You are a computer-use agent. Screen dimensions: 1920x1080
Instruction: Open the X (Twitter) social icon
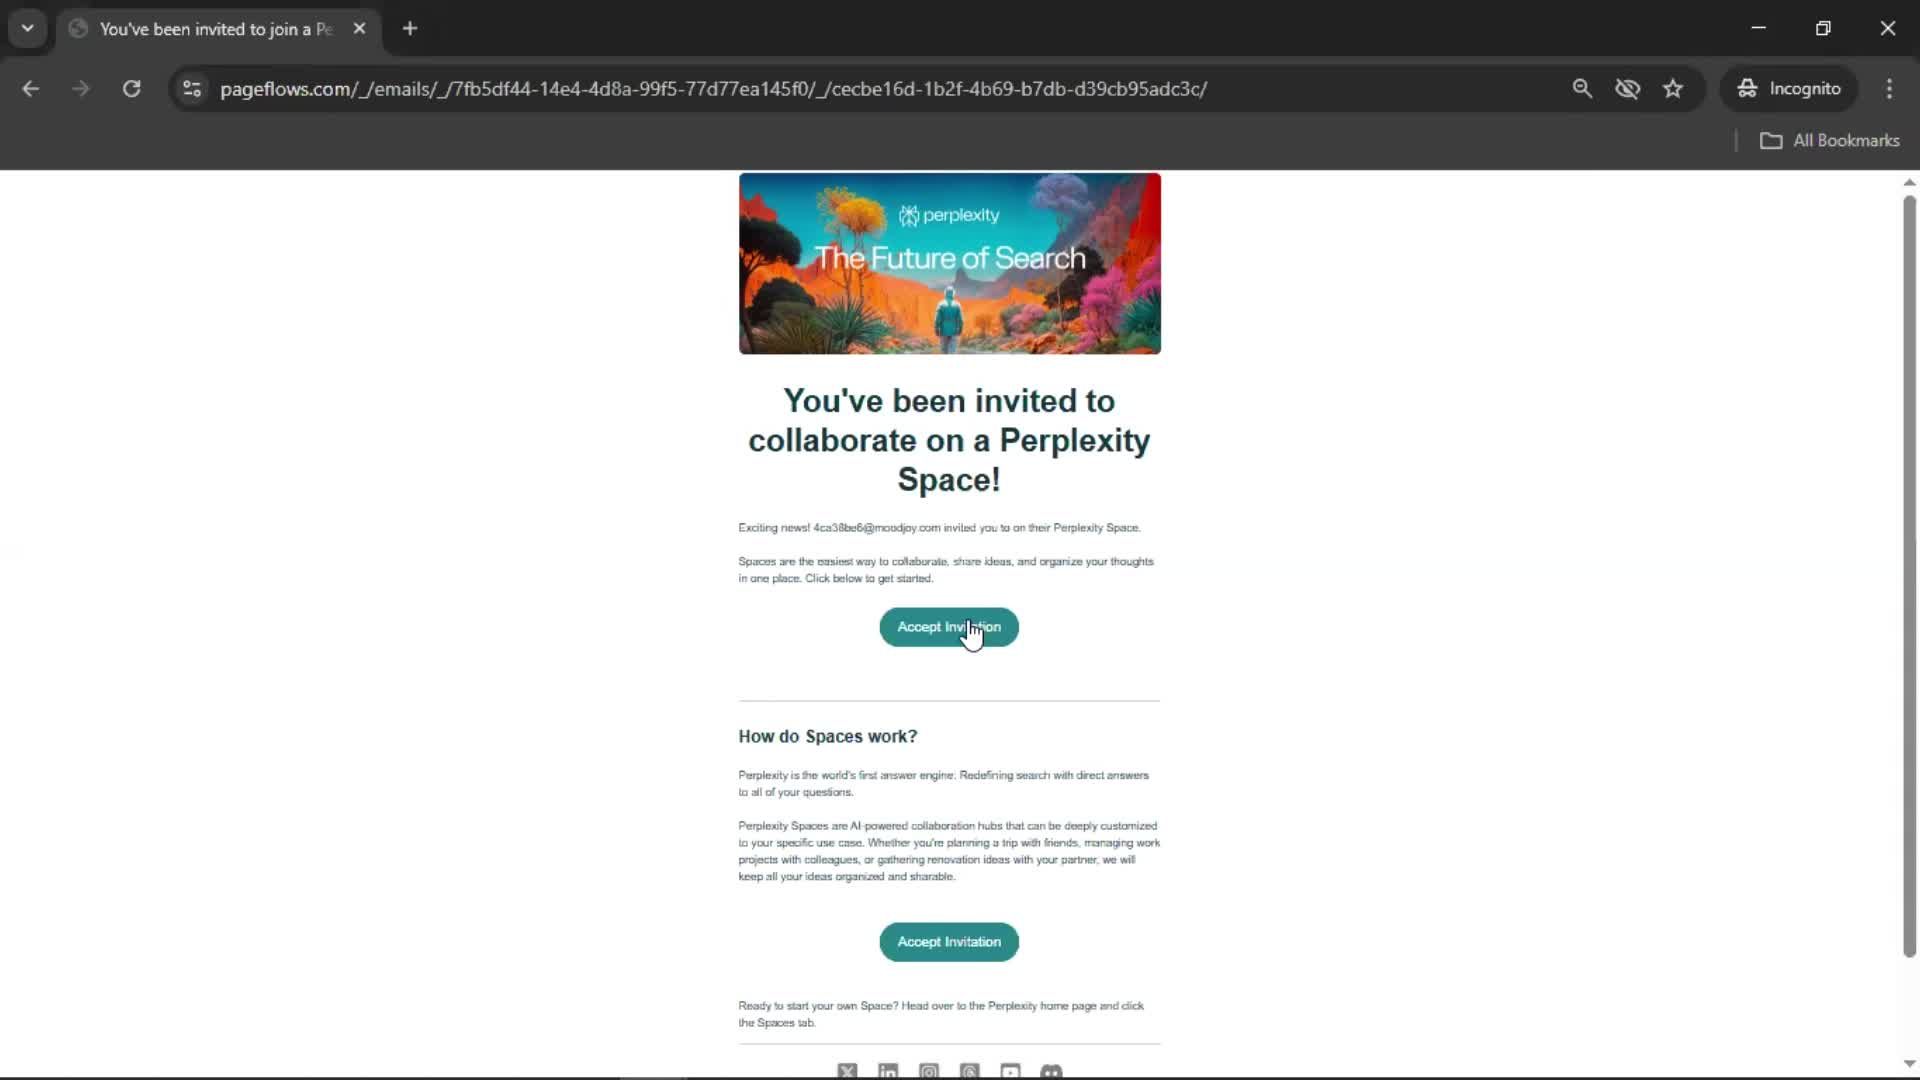tap(847, 1071)
